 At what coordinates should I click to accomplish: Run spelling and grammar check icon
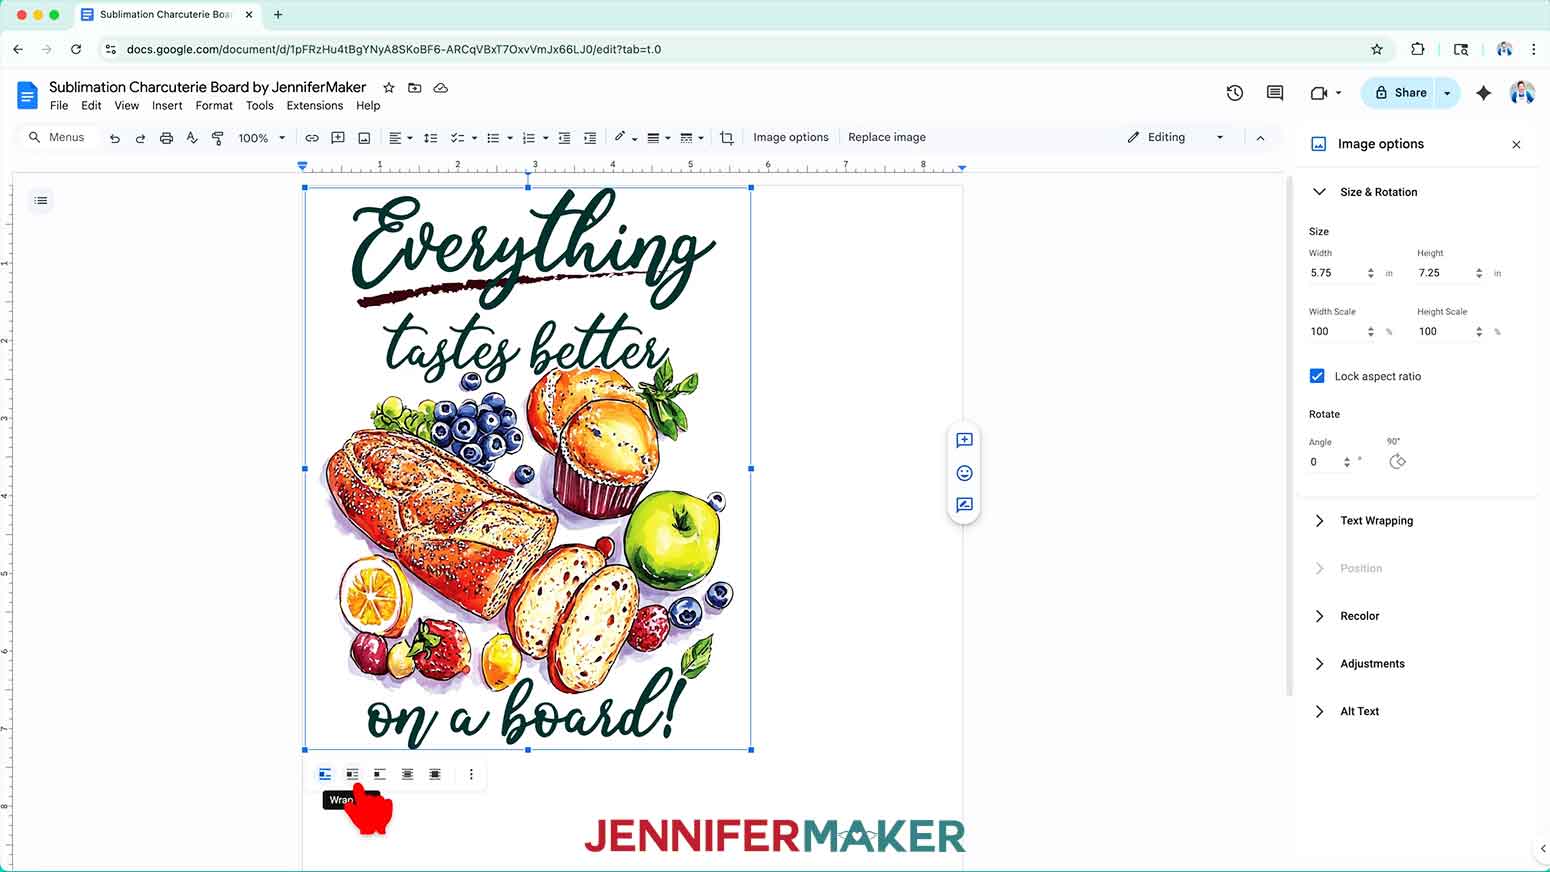click(x=192, y=138)
